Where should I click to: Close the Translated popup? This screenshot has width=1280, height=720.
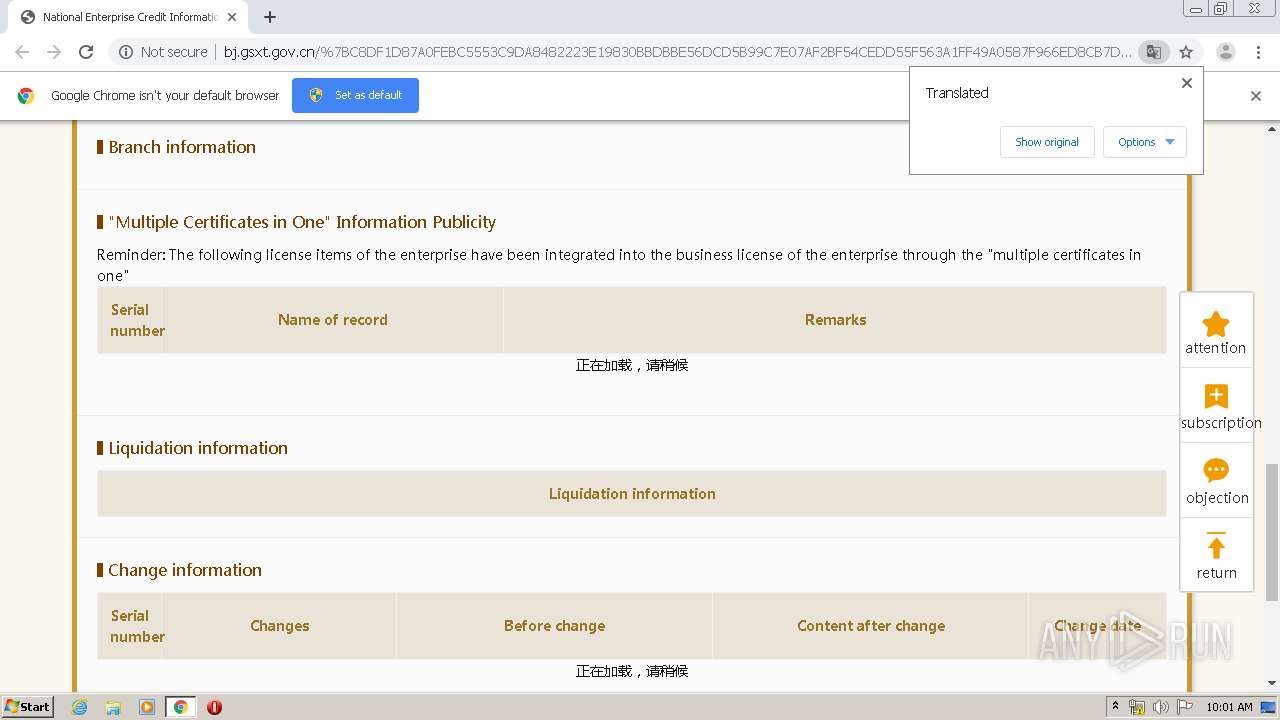pos(1187,83)
